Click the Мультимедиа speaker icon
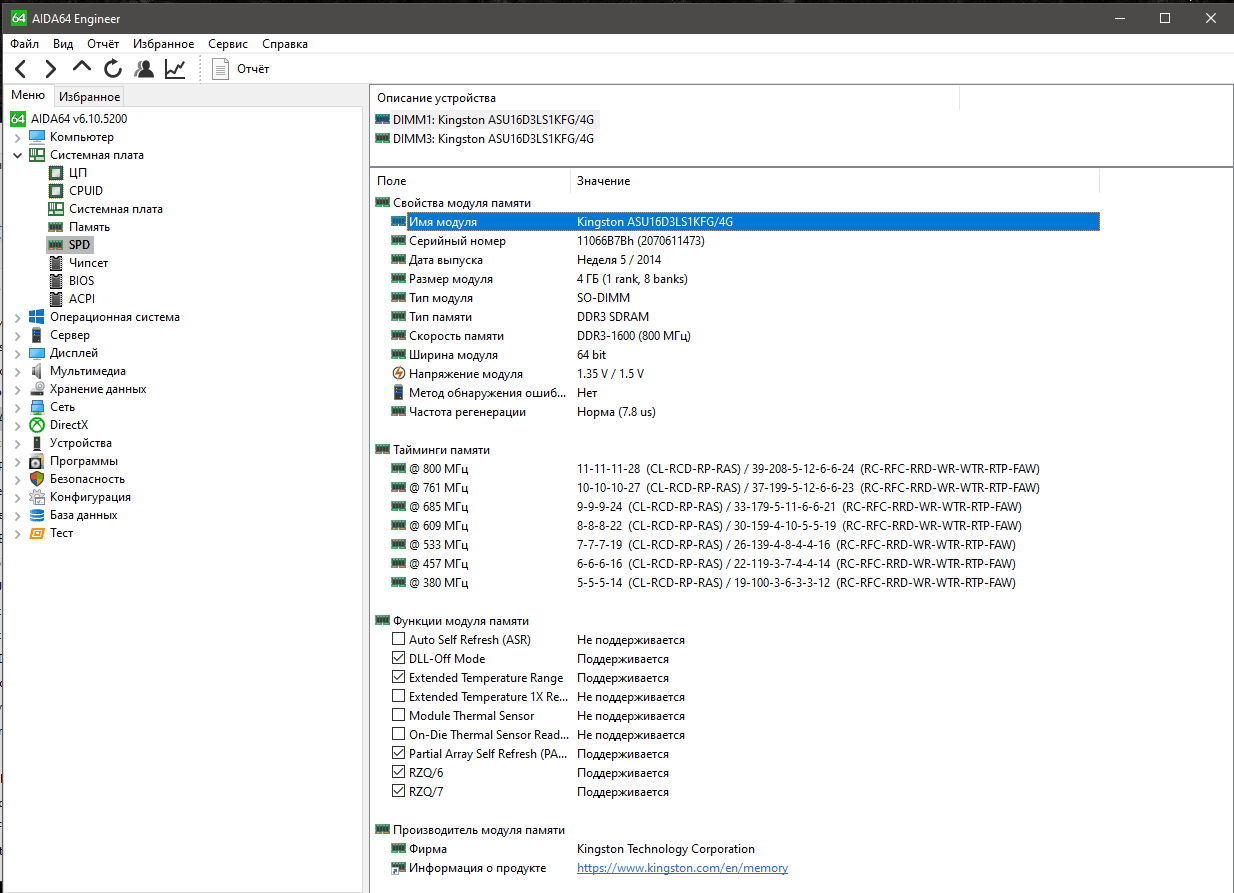 tap(37, 371)
